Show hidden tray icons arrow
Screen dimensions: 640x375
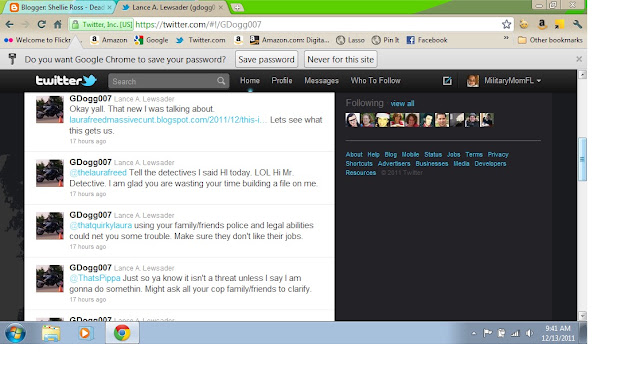coord(474,333)
